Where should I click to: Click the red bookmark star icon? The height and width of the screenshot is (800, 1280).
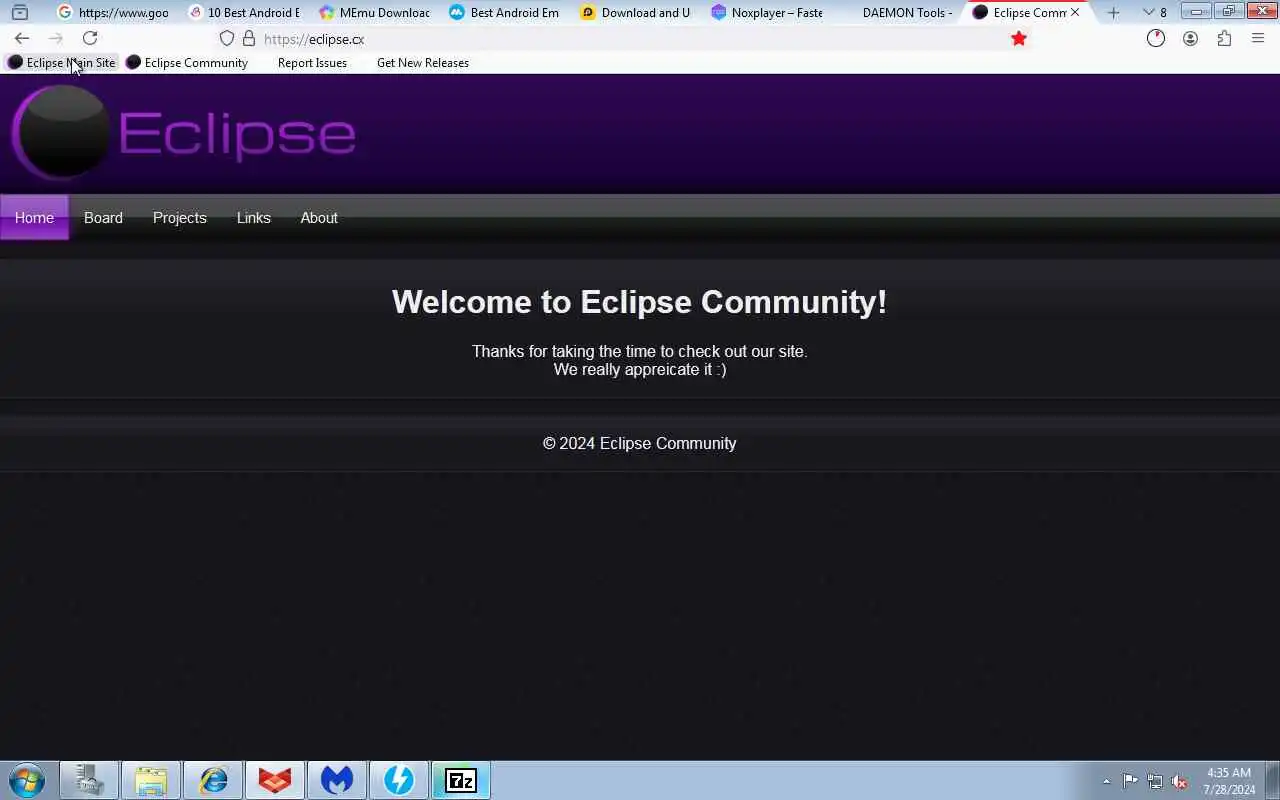click(1019, 38)
